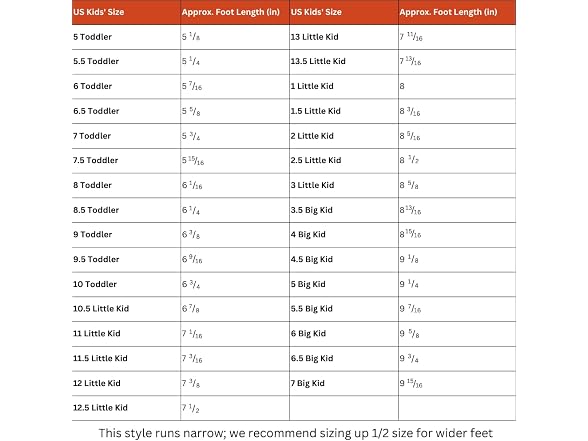Select the '2.5 Little Kid' cell

[344, 160]
